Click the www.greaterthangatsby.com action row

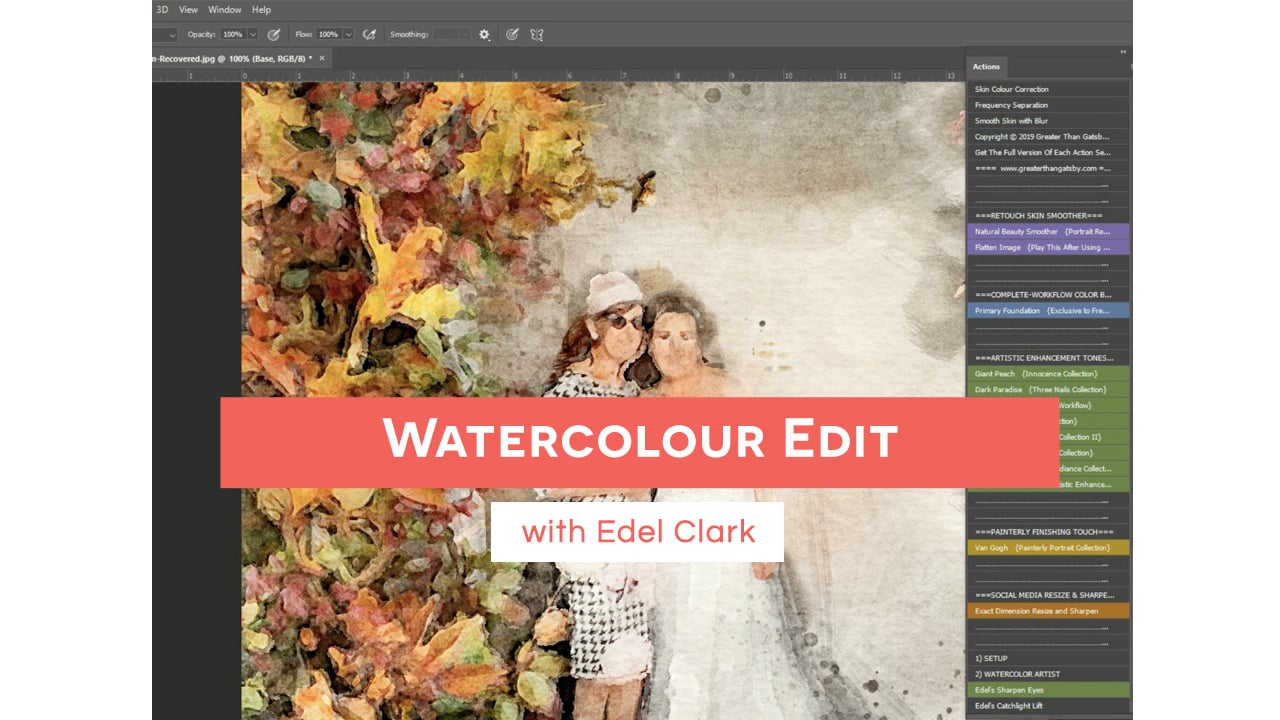(x=1048, y=168)
